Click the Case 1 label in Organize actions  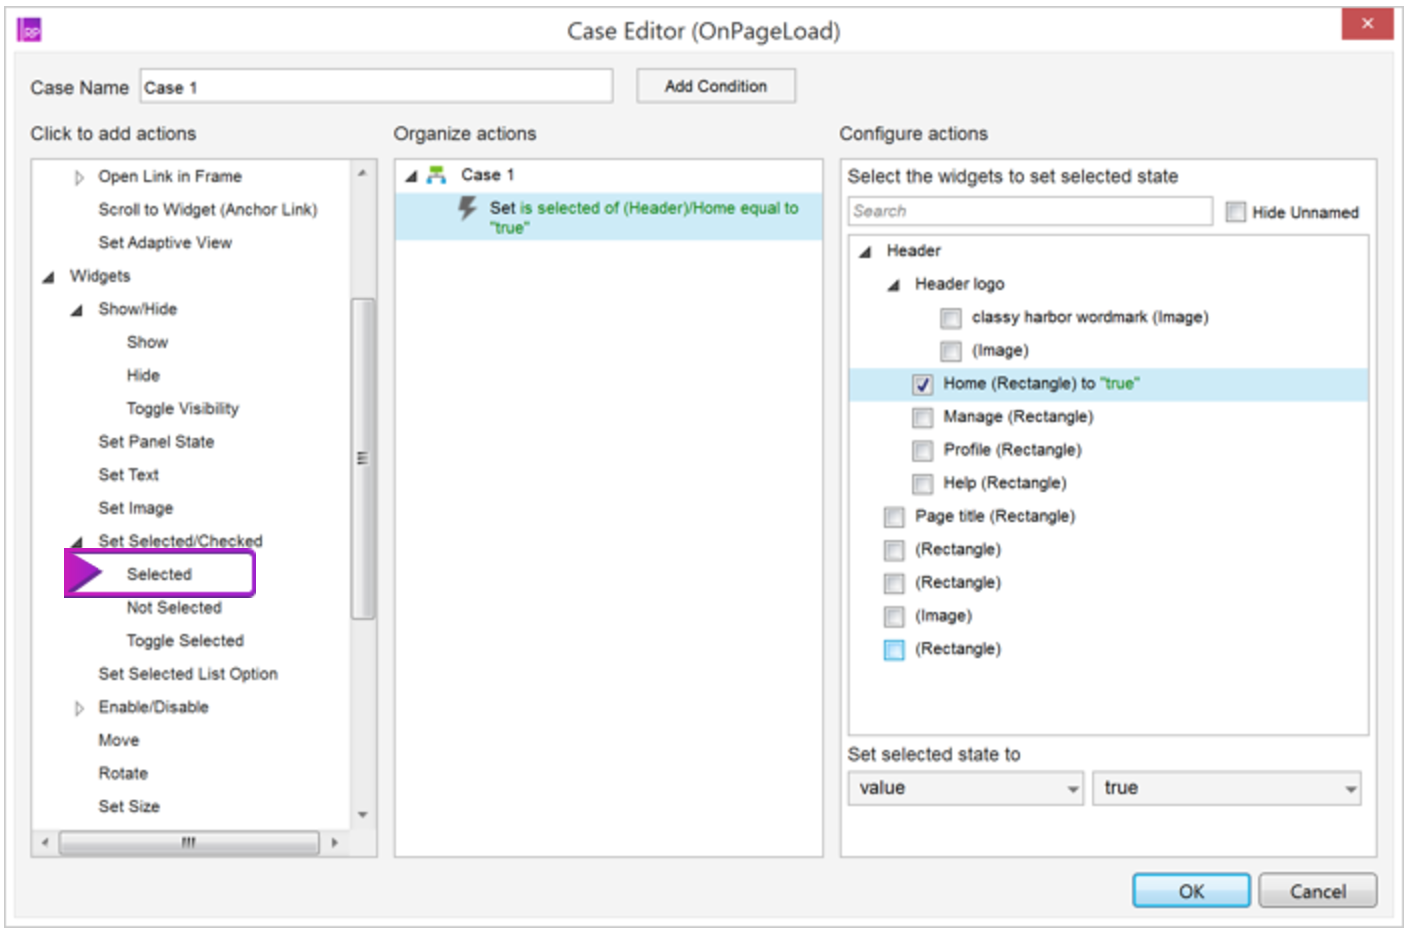click(487, 175)
